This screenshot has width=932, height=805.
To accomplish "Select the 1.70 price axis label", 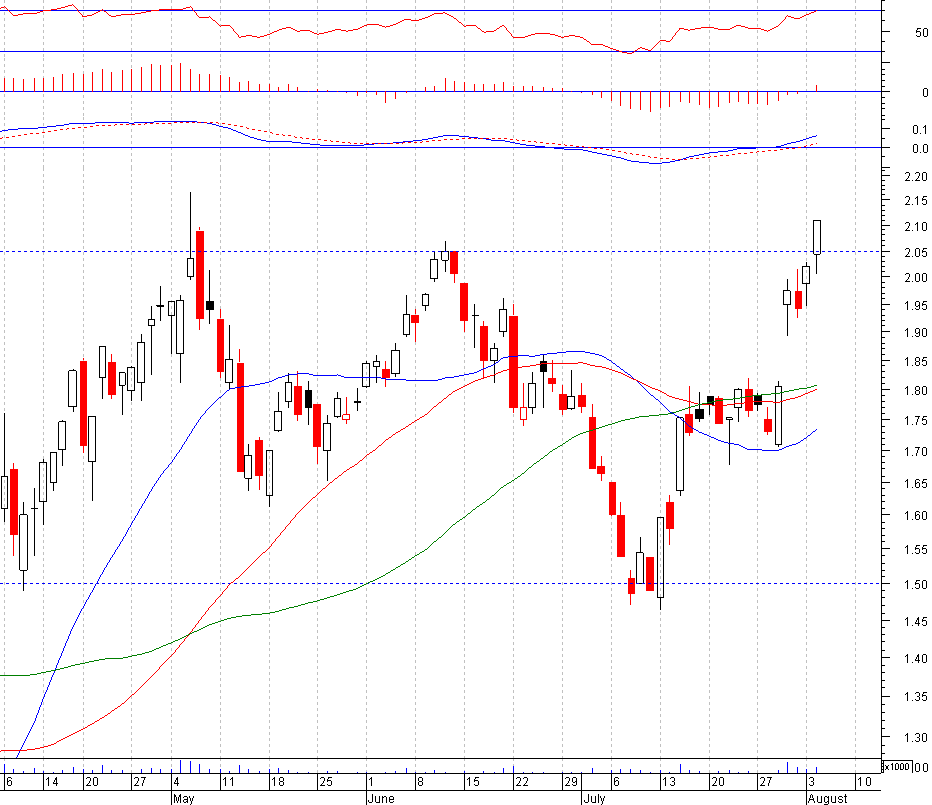I will point(915,452).
